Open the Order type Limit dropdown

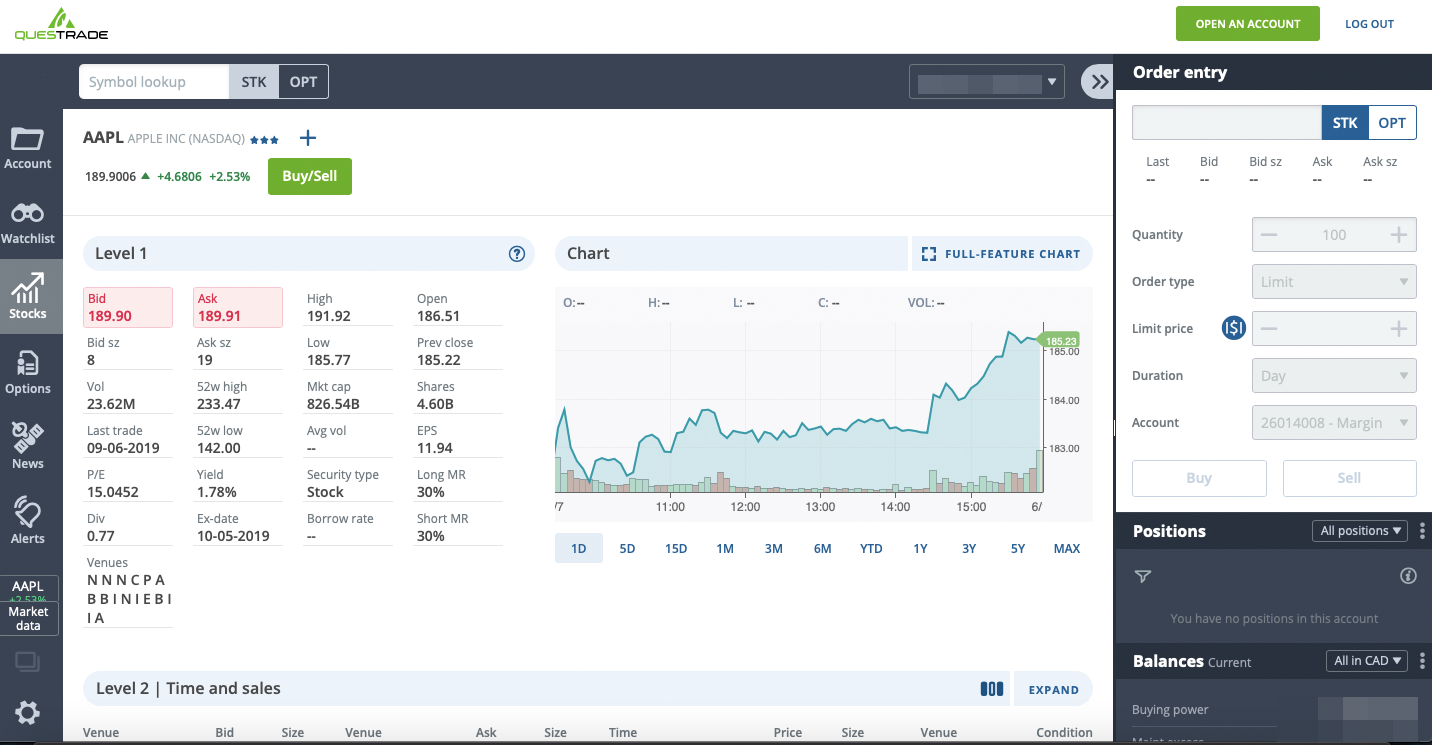[x=1334, y=282]
